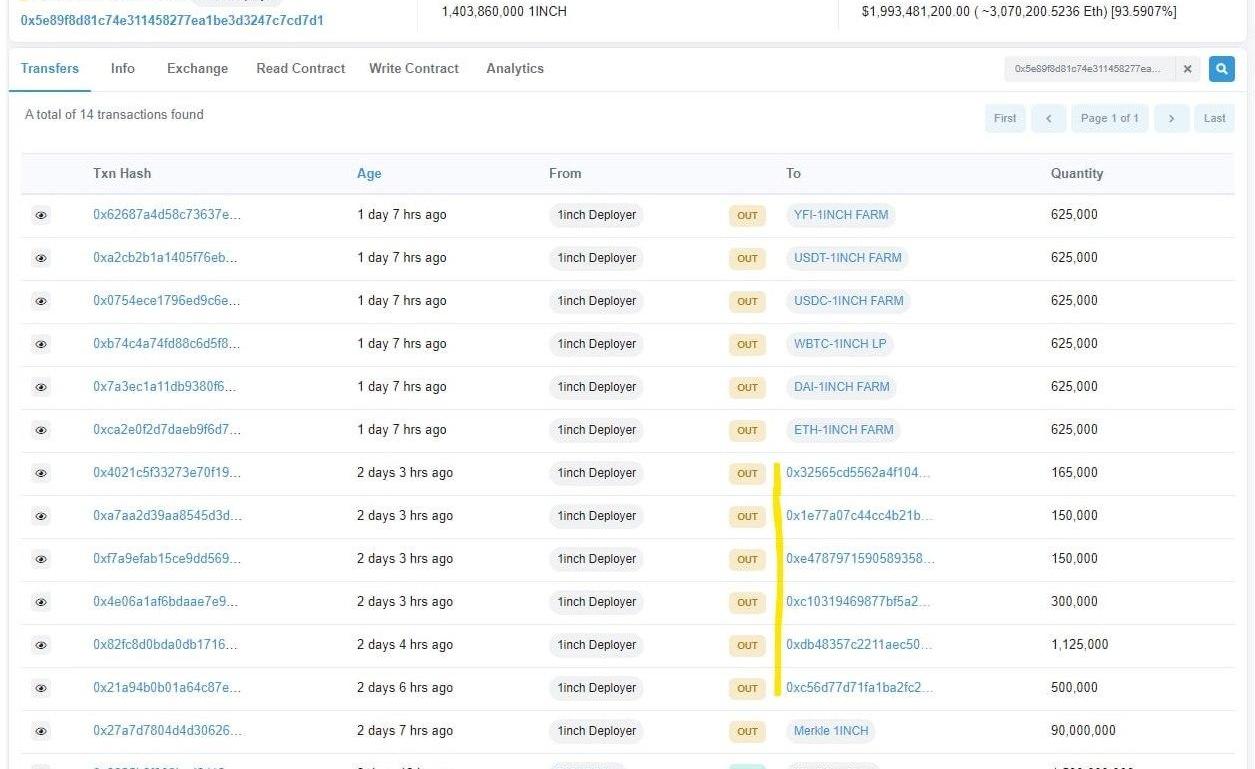The height and width of the screenshot is (769, 1255).
Task: Click eye icon beside 0x82fc8d0bda0db1716 transaction
Action: [x=41, y=645]
